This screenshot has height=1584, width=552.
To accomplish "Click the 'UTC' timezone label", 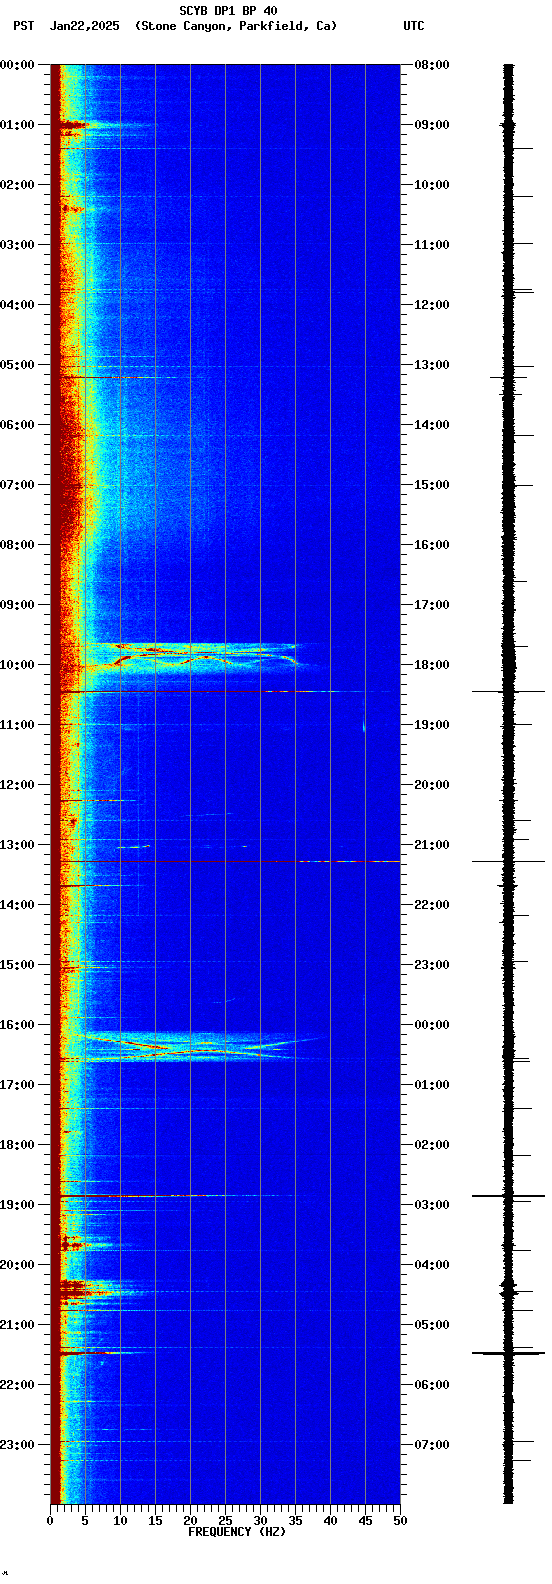I will click(x=414, y=26).
